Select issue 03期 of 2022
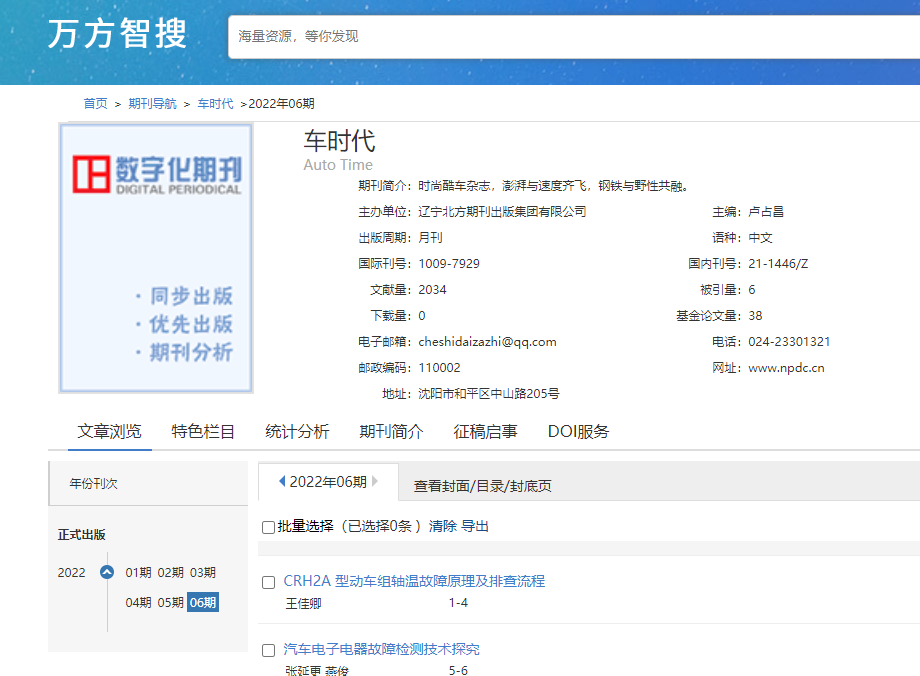 pyautogui.click(x=203, y=572)
